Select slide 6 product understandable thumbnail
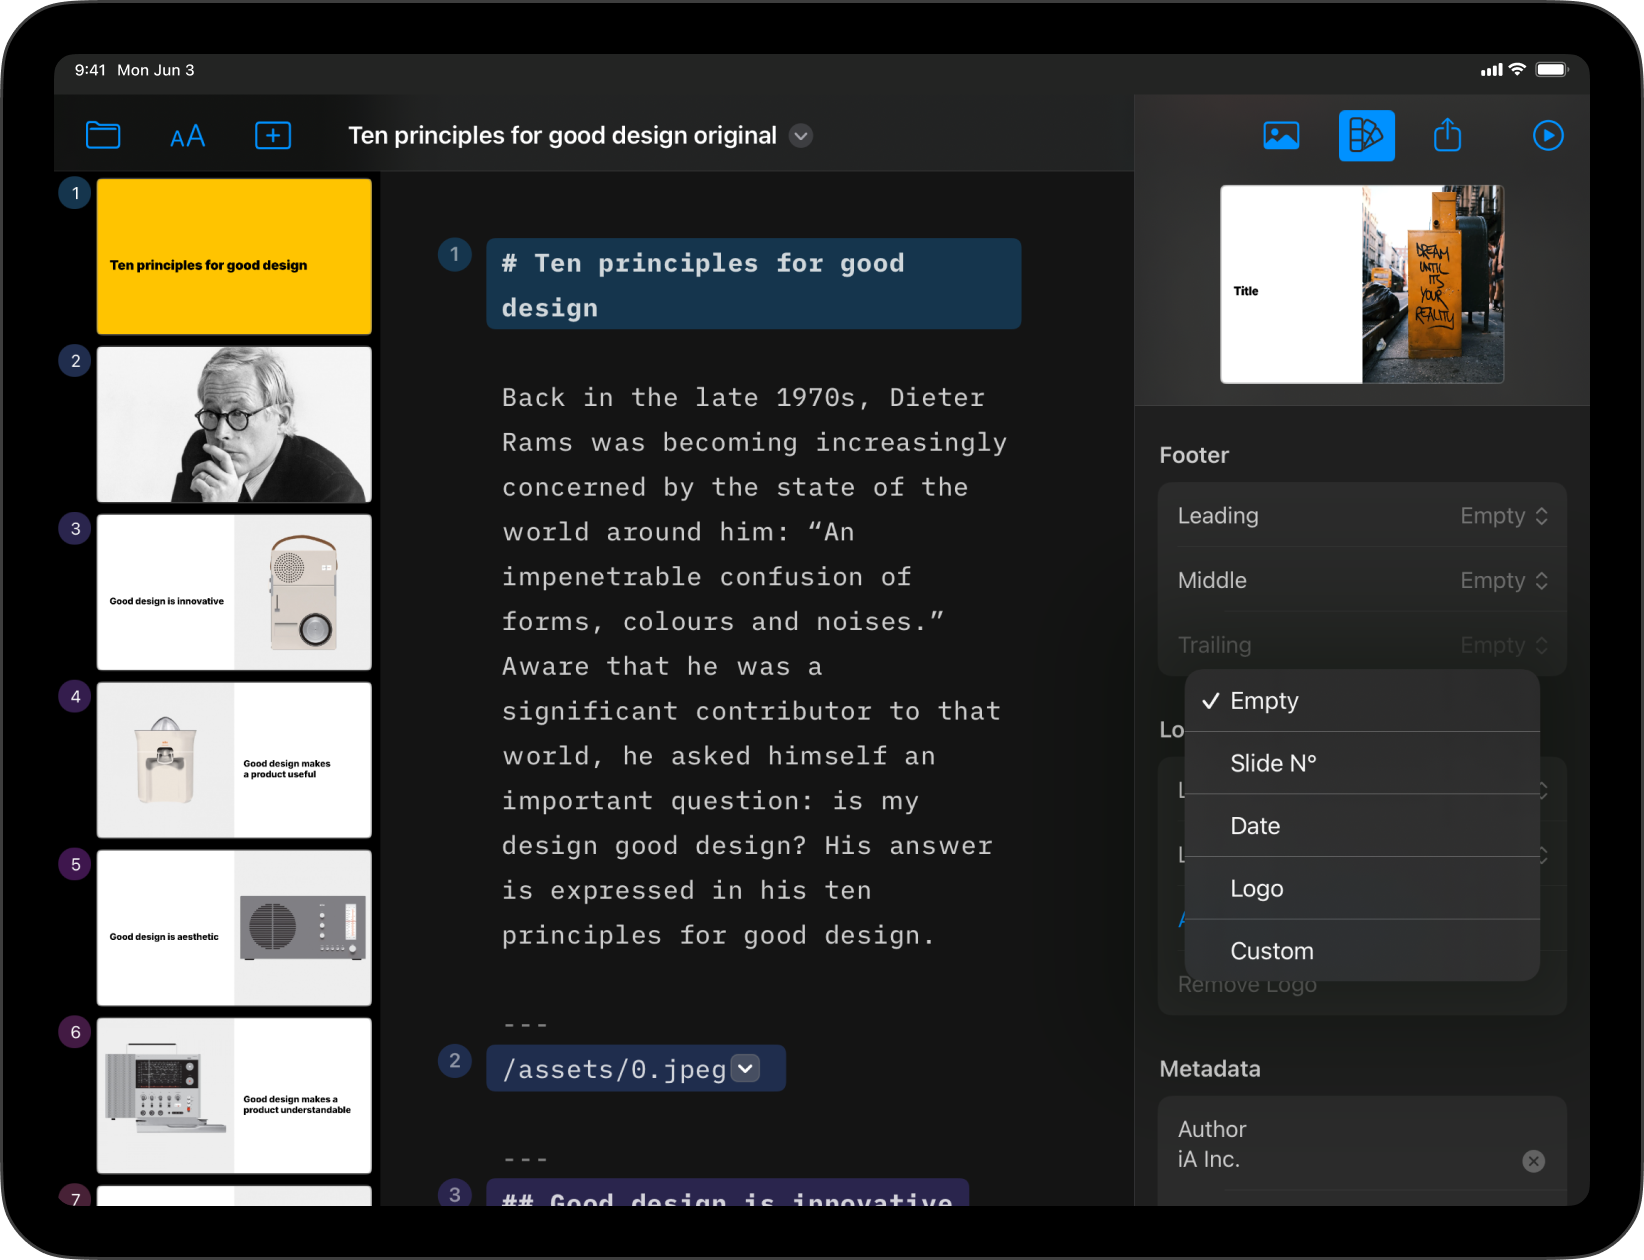The image size is (1644, 1260). click(234, 1096)
